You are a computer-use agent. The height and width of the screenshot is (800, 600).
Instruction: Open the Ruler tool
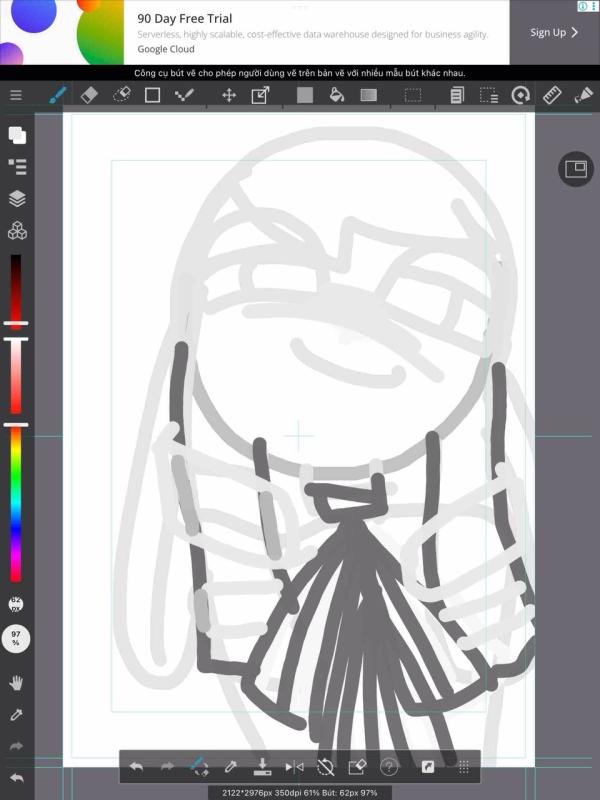point(552,95)
